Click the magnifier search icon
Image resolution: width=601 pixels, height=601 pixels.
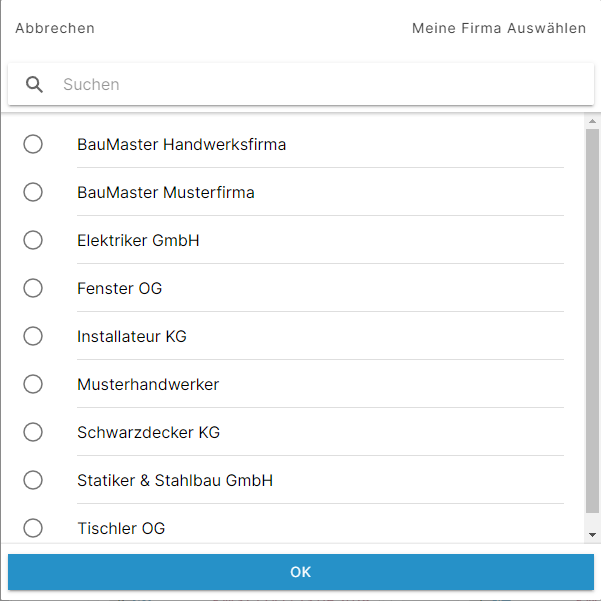pos(34,84)
